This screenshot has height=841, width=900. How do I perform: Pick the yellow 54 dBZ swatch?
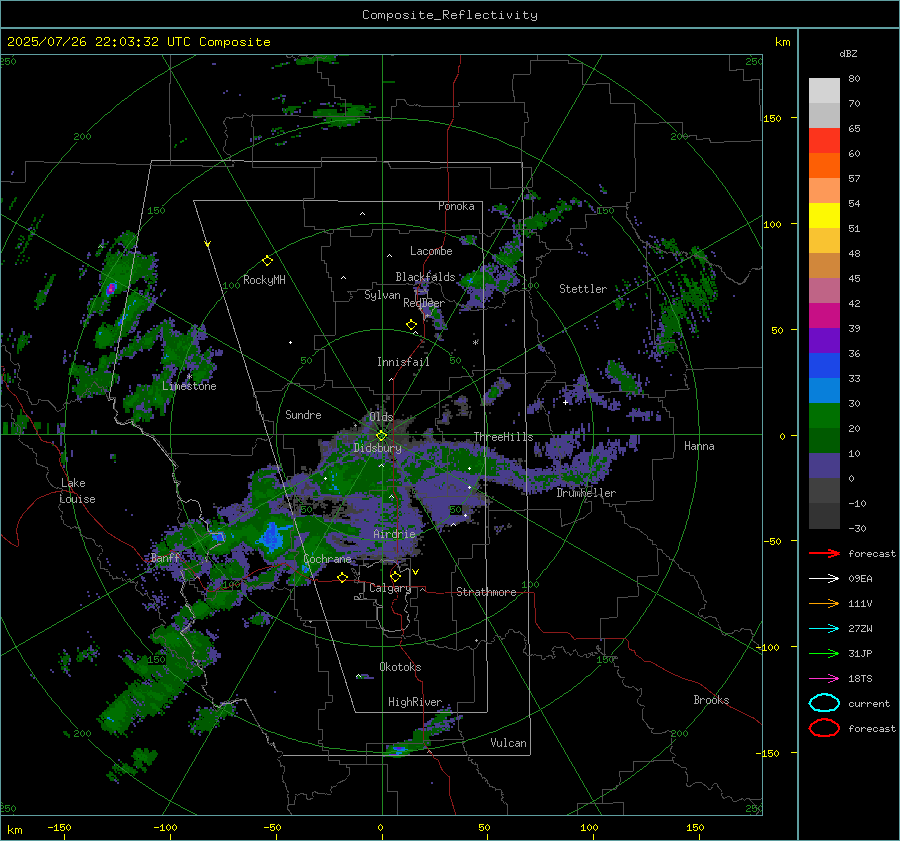tap(824, 215)
